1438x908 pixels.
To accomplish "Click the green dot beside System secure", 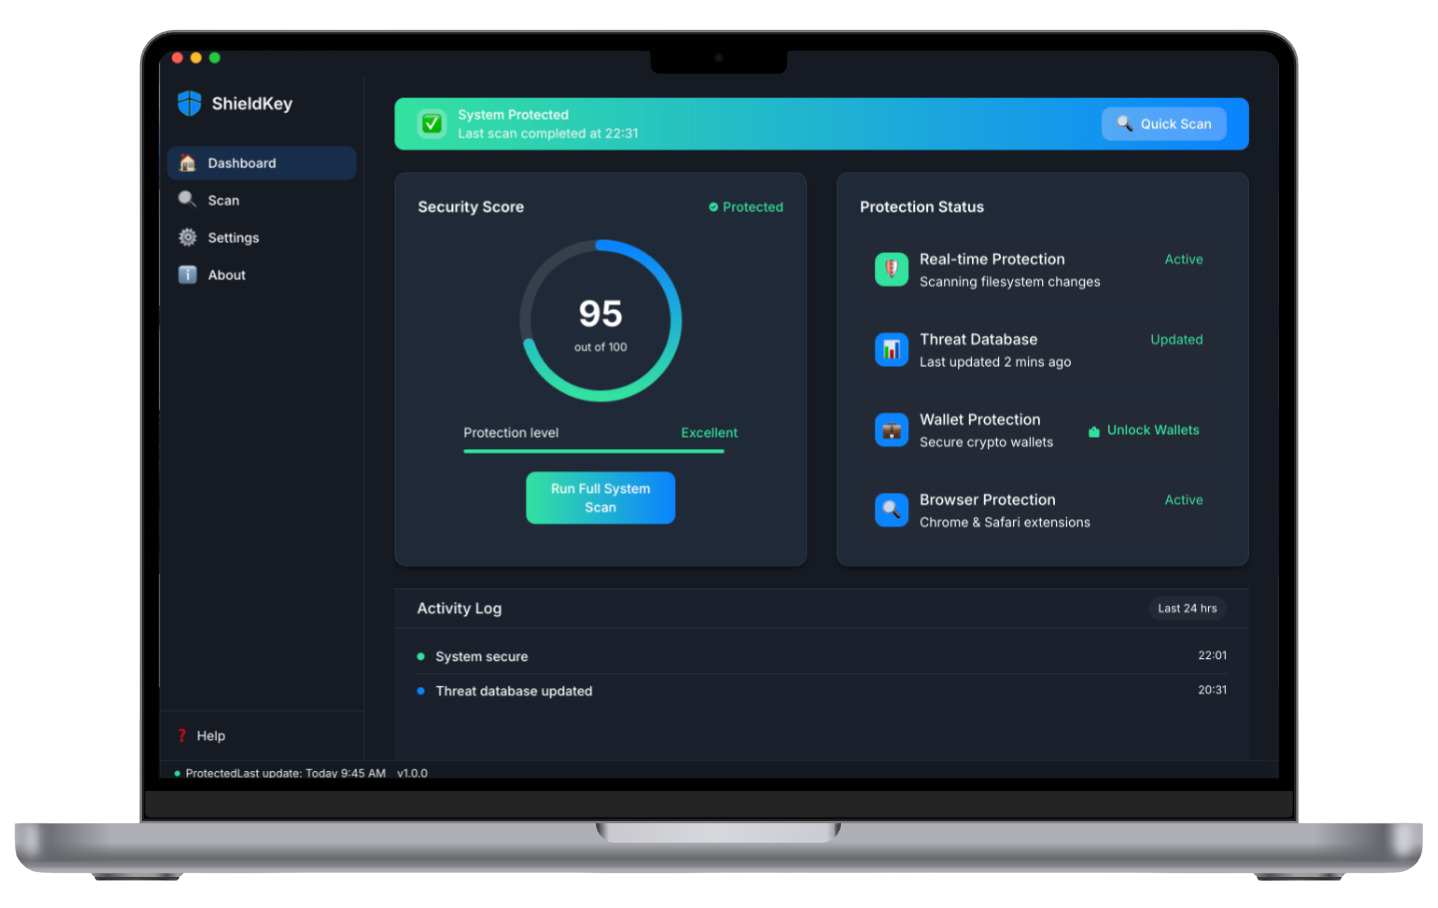I will (420, 656).
